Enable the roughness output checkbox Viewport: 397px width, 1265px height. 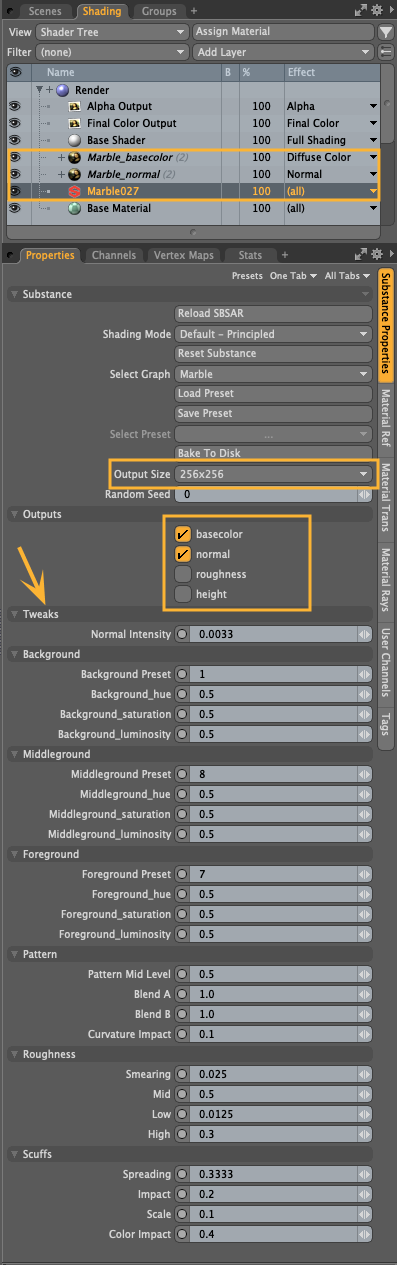[183, 574]
